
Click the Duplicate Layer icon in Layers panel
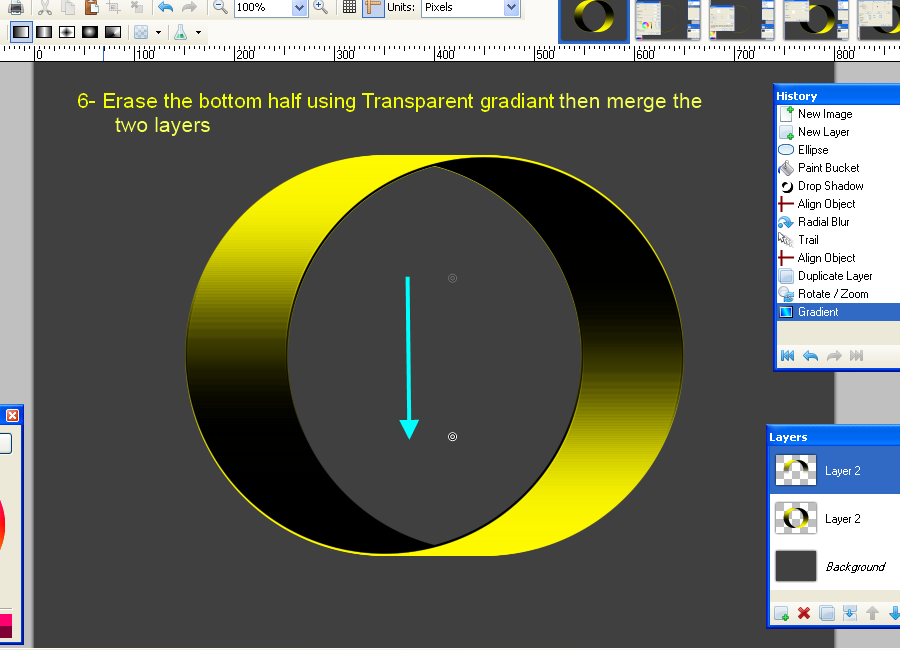[827, 613]
